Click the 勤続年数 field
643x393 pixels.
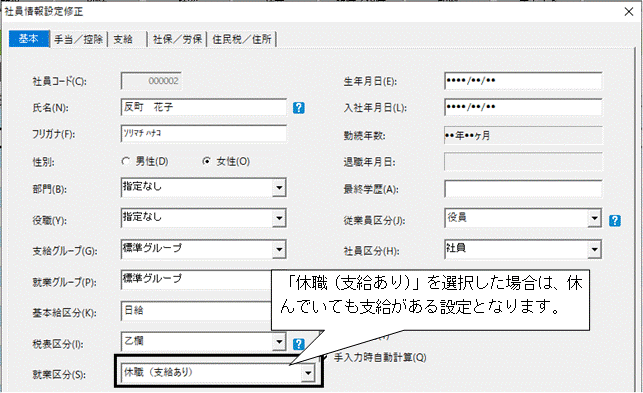pyautogui.click(x=523, y=135)
